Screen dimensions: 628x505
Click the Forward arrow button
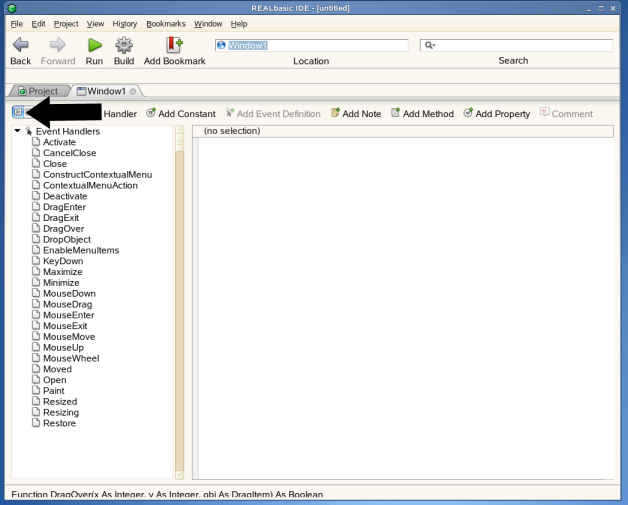pyautogui.click(x=58, y=51)
